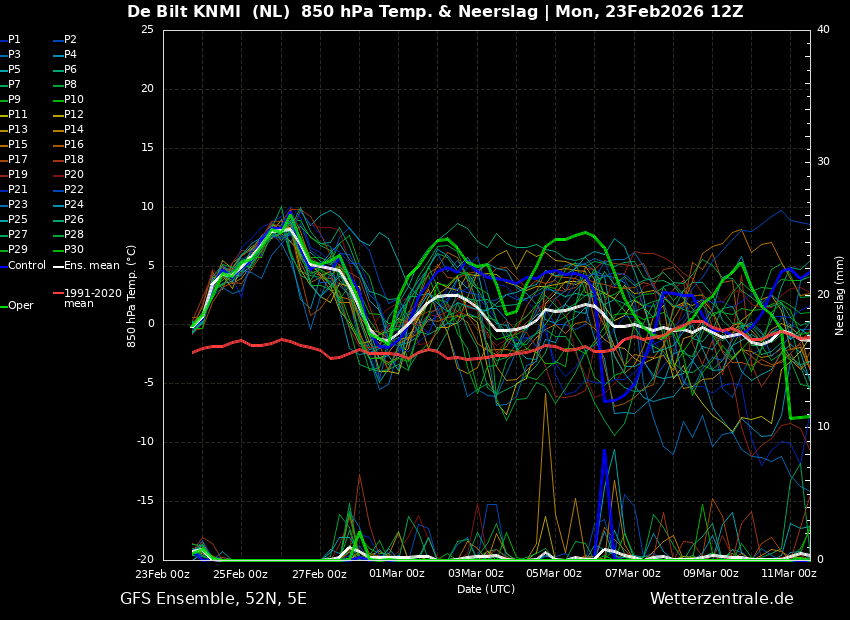Click the P24 legend entry
This screenshot has height=620, width=850.
point(74,205)
